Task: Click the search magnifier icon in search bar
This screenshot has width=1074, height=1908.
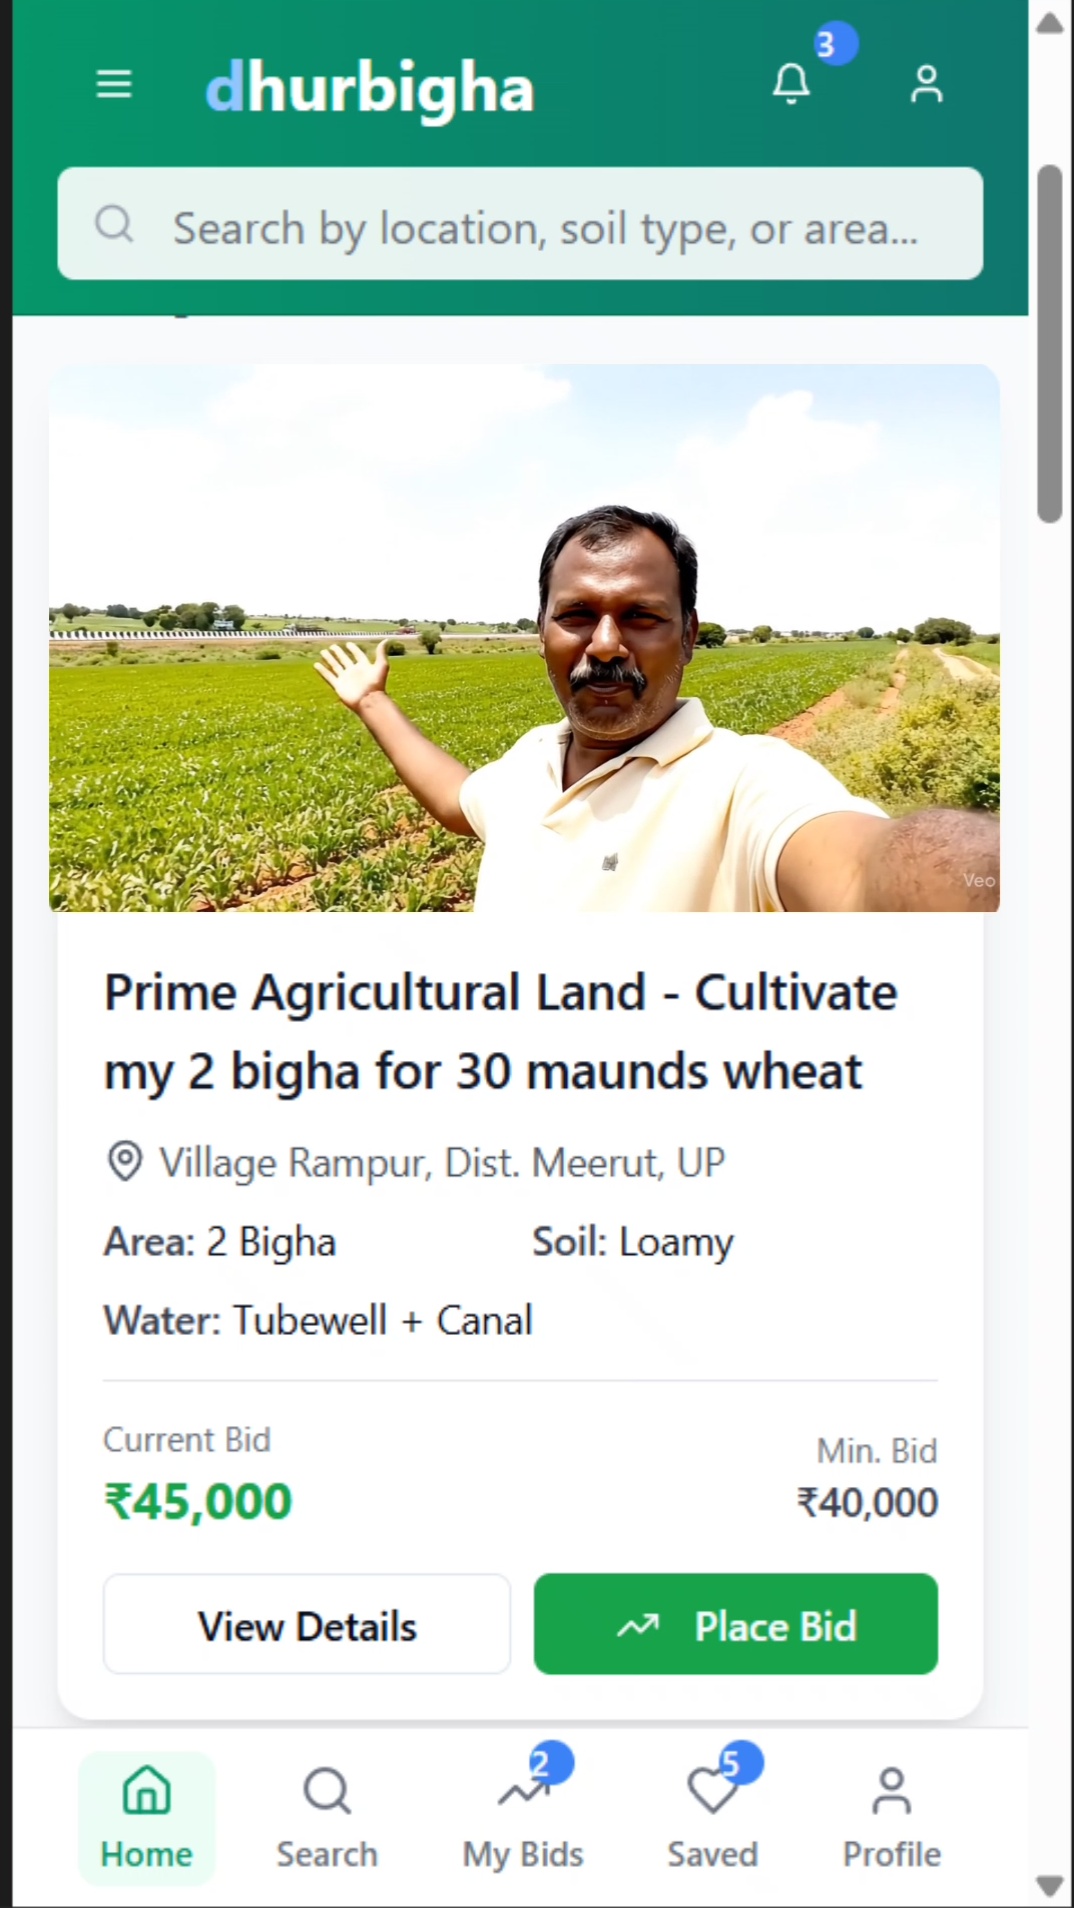Action: pos(114,224)
